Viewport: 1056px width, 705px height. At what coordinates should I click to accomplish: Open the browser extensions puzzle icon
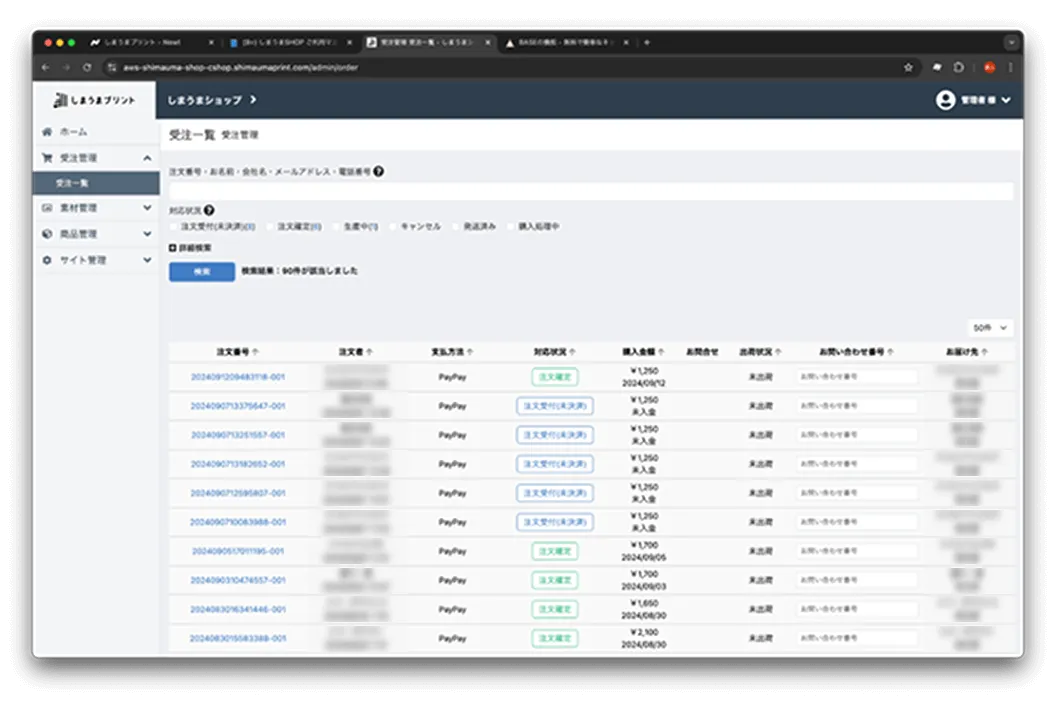coord(959,68)
